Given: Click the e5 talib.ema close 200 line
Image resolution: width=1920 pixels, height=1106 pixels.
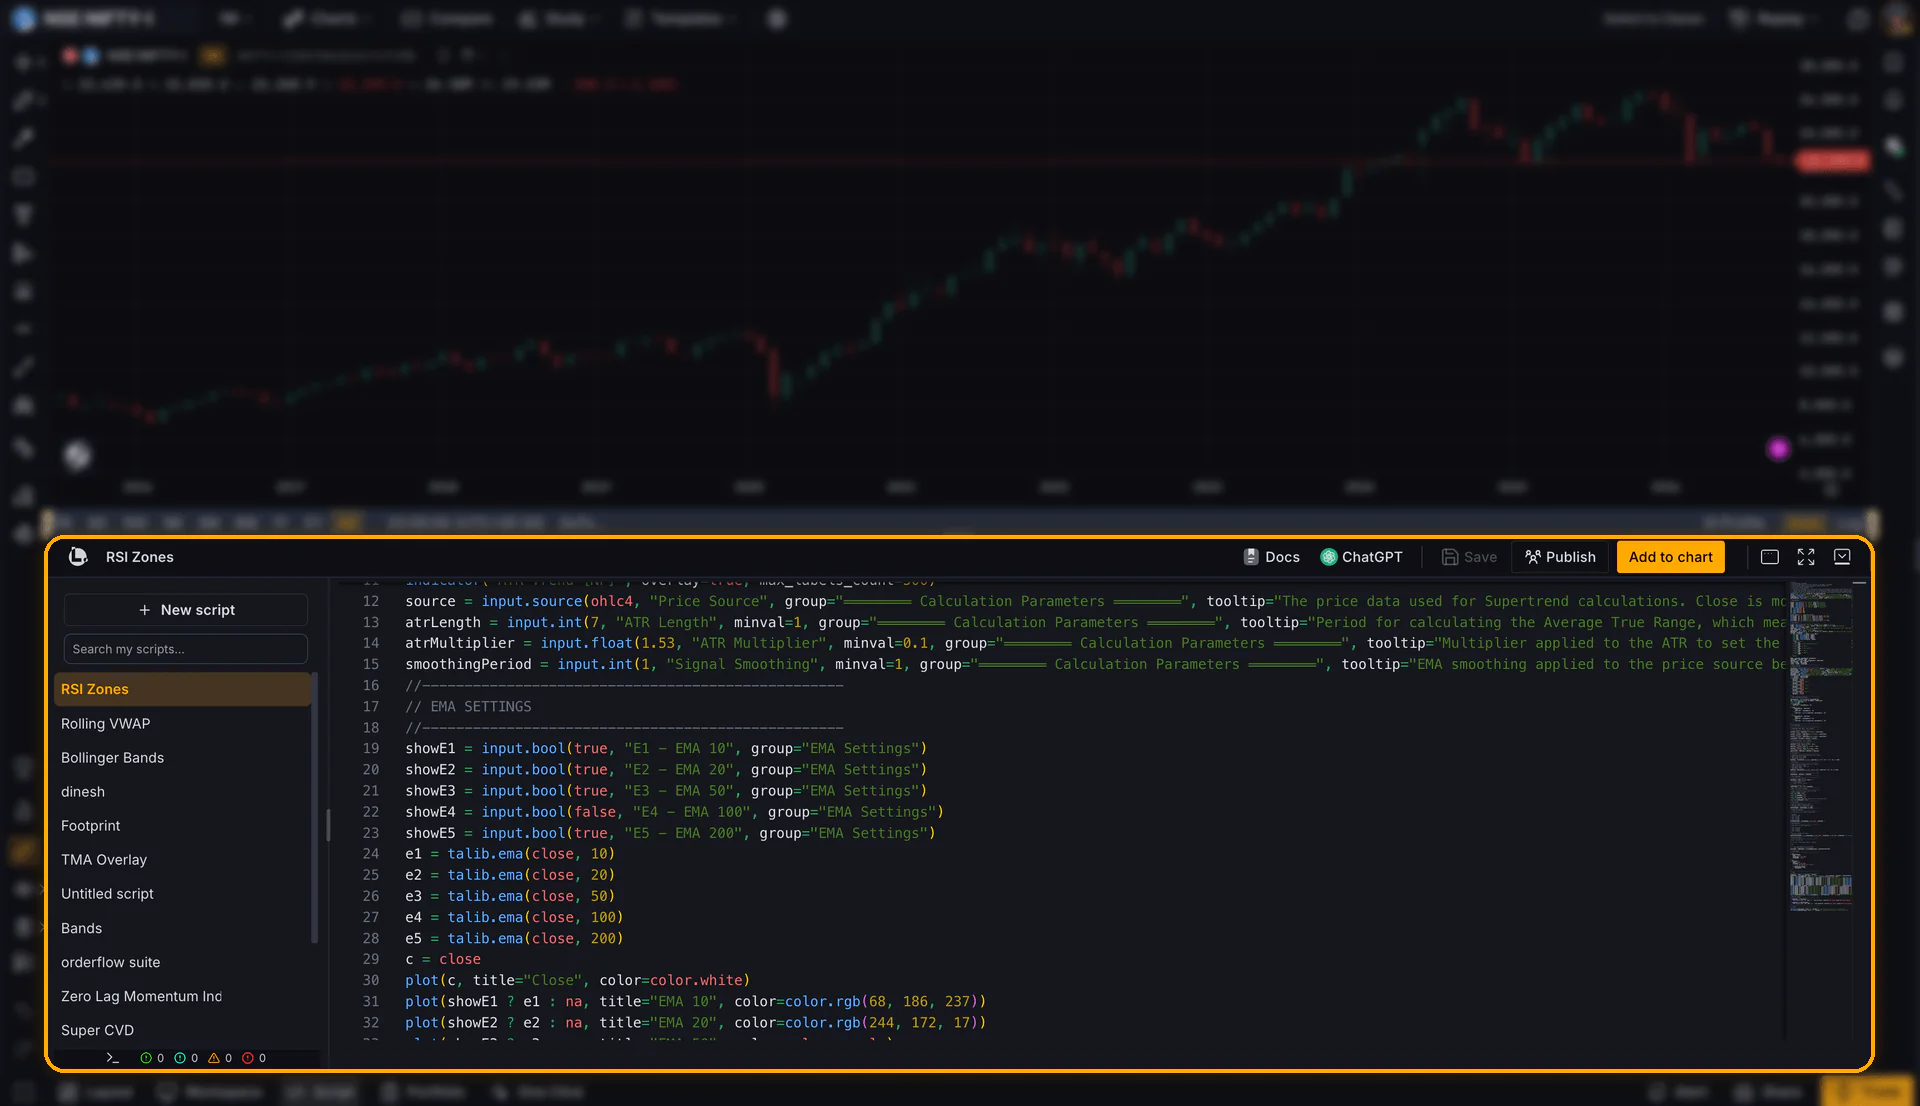Looking at the screenshot, I should click(x=514, y=939).
